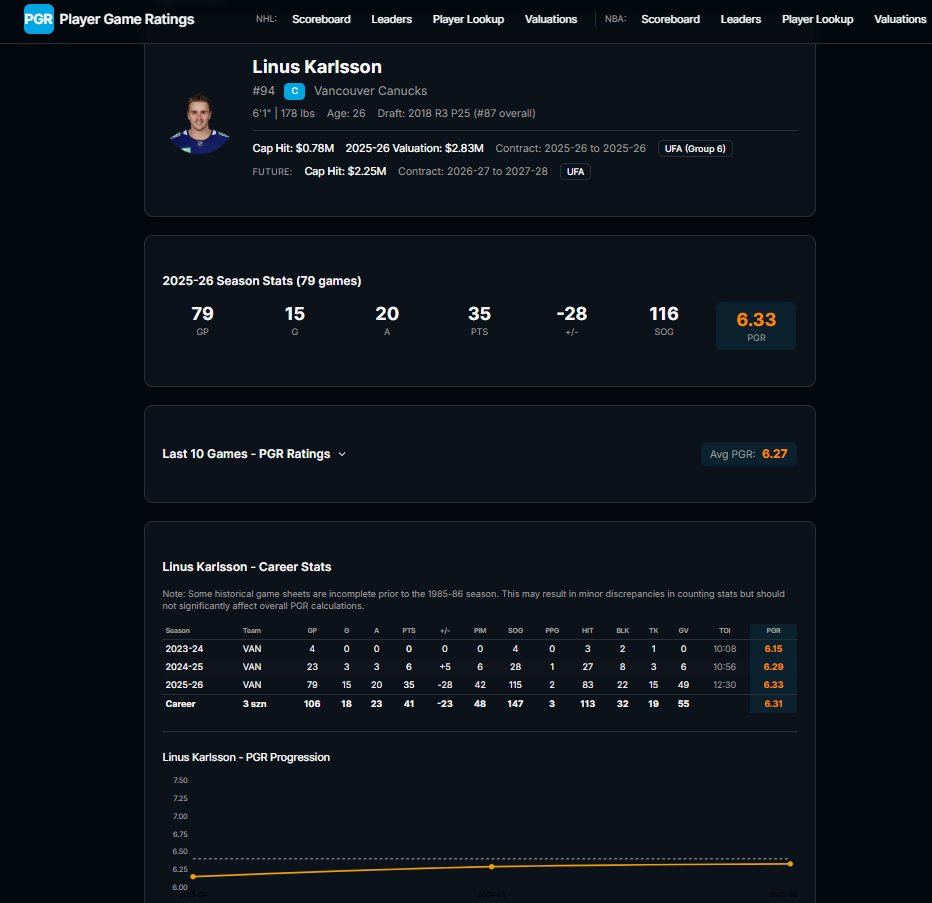Click the 10:08 TOI cell
This screenshot has height=903, width=932.
[725, 649]
